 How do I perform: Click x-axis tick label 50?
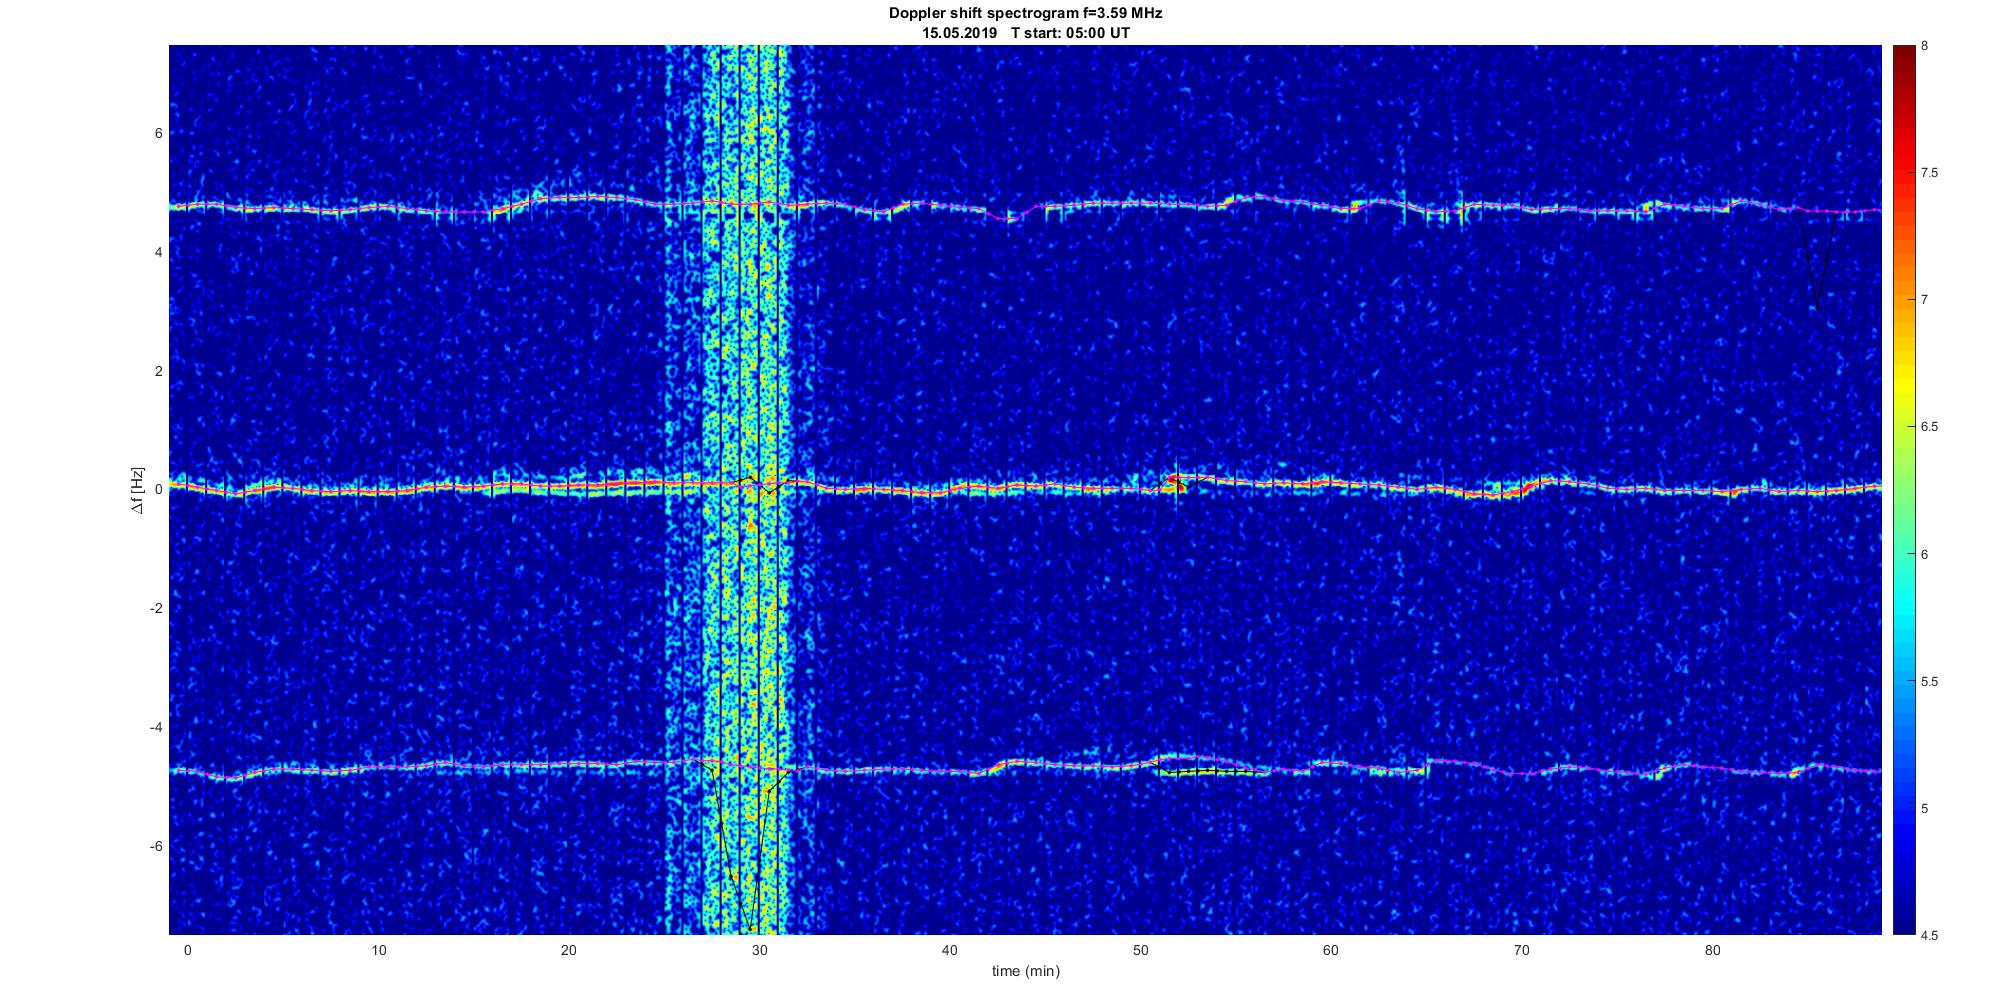point(1140,950)
